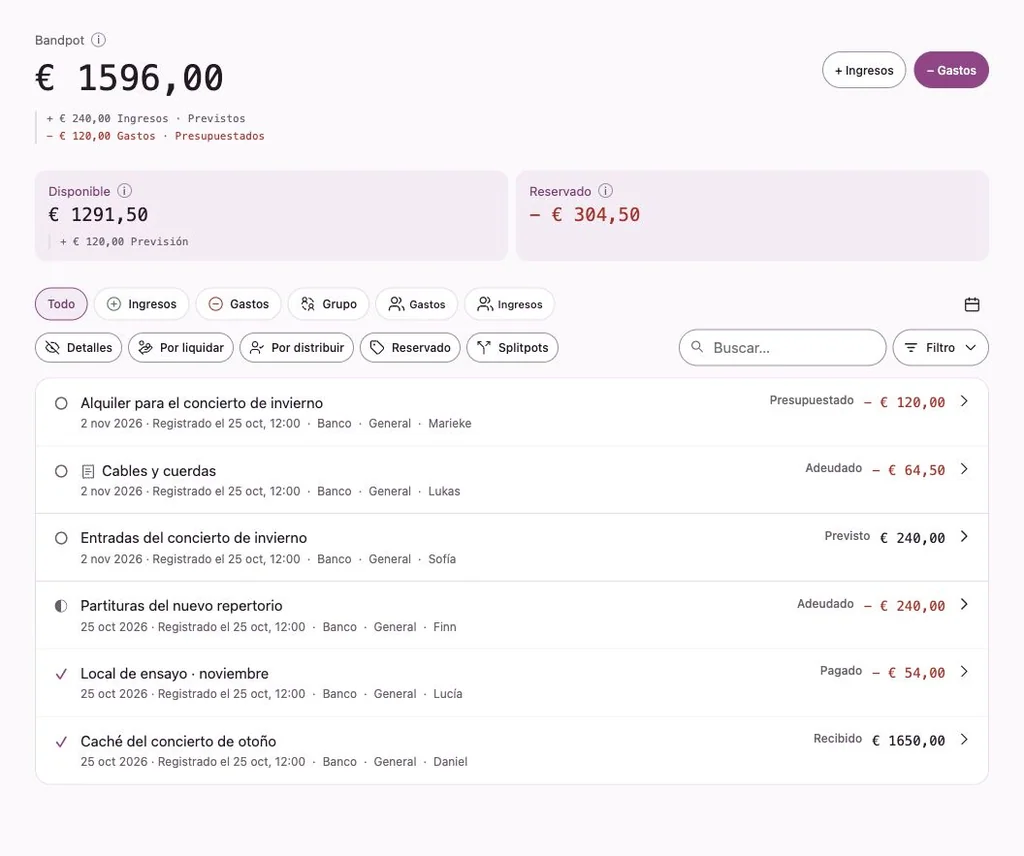Show info about Disponible balance
The height and width of the screenshot is (856, 1024).
pos(124,191)
